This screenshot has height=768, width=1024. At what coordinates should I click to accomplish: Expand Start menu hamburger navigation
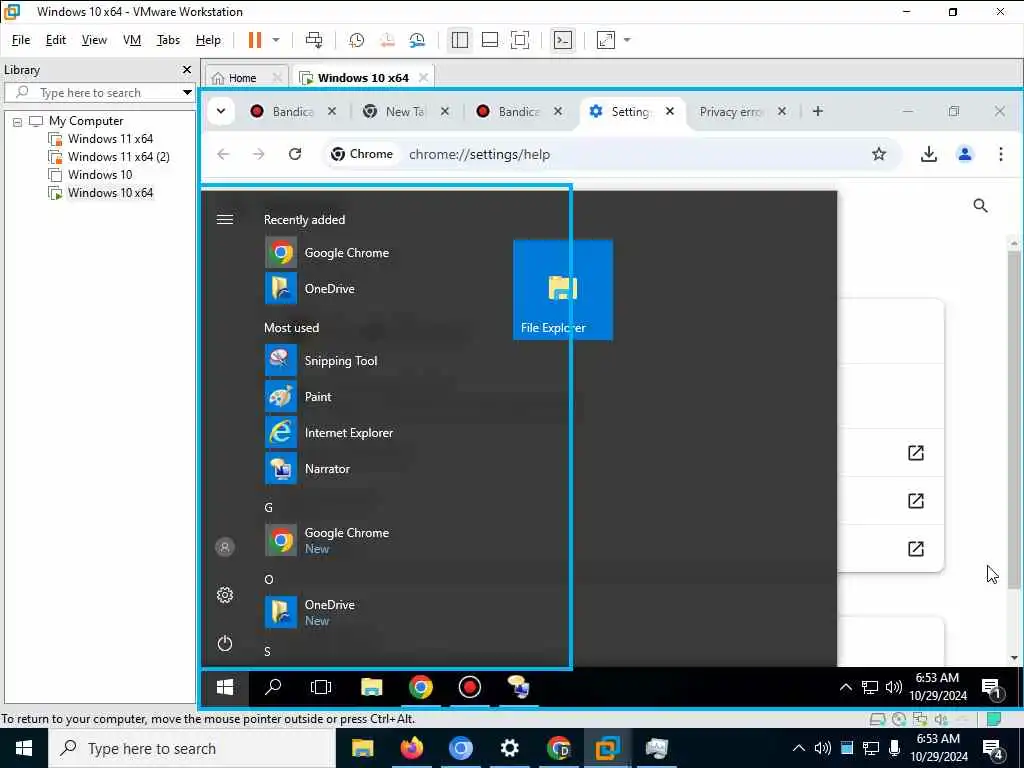click(225, 219)
